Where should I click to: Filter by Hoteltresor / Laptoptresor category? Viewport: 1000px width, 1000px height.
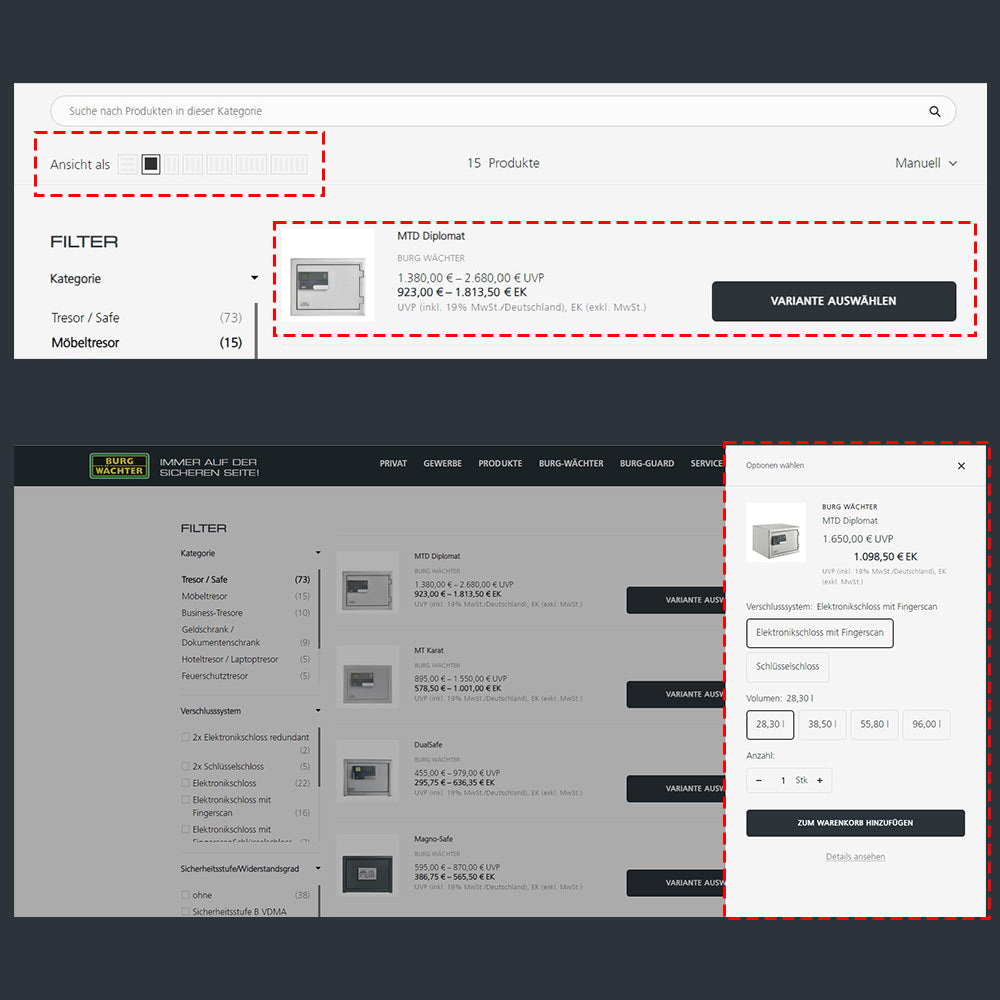click(x=230, y=659)
